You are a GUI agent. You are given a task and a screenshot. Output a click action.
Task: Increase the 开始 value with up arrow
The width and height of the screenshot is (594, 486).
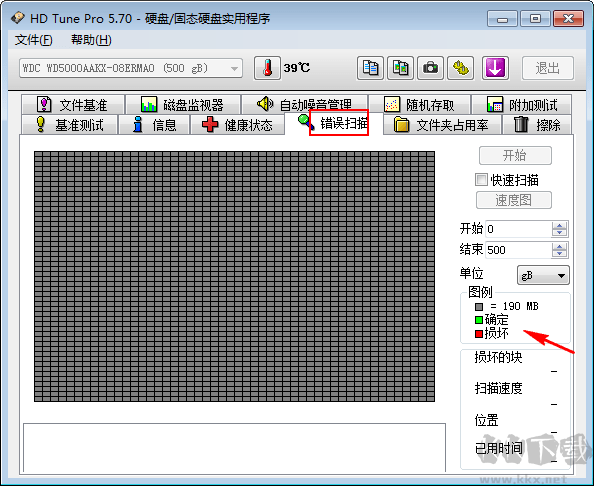[559, 225]
